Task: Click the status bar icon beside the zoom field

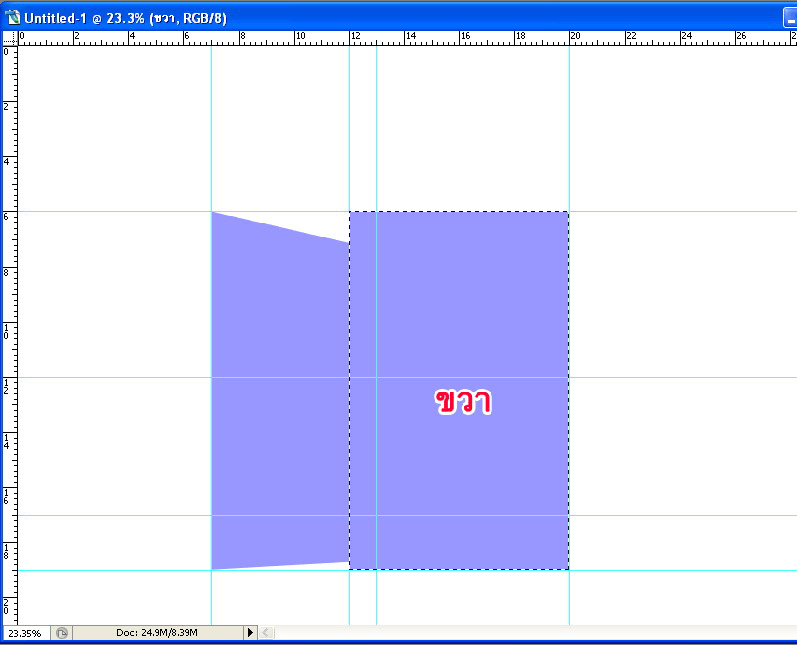Action: point(62,633)
